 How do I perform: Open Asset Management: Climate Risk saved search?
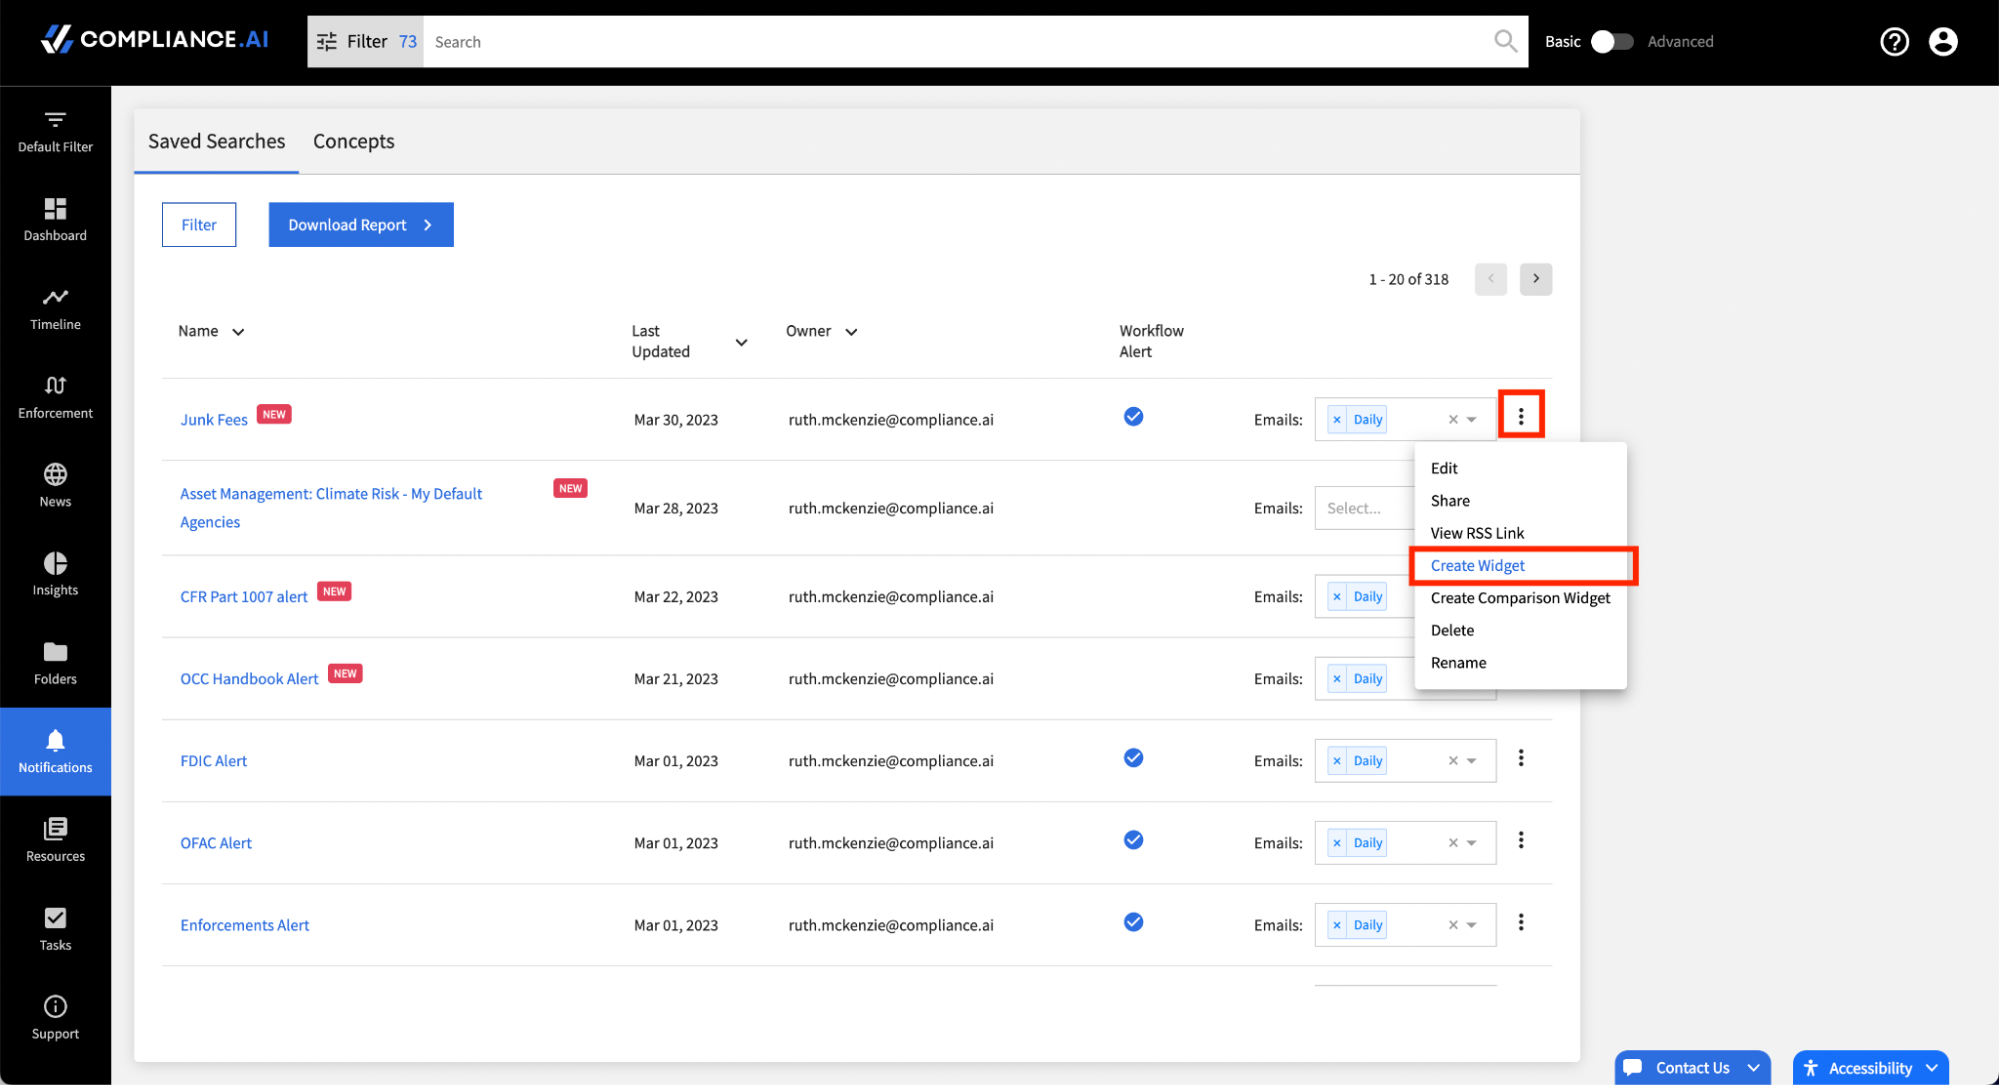(x=330, y=508)
